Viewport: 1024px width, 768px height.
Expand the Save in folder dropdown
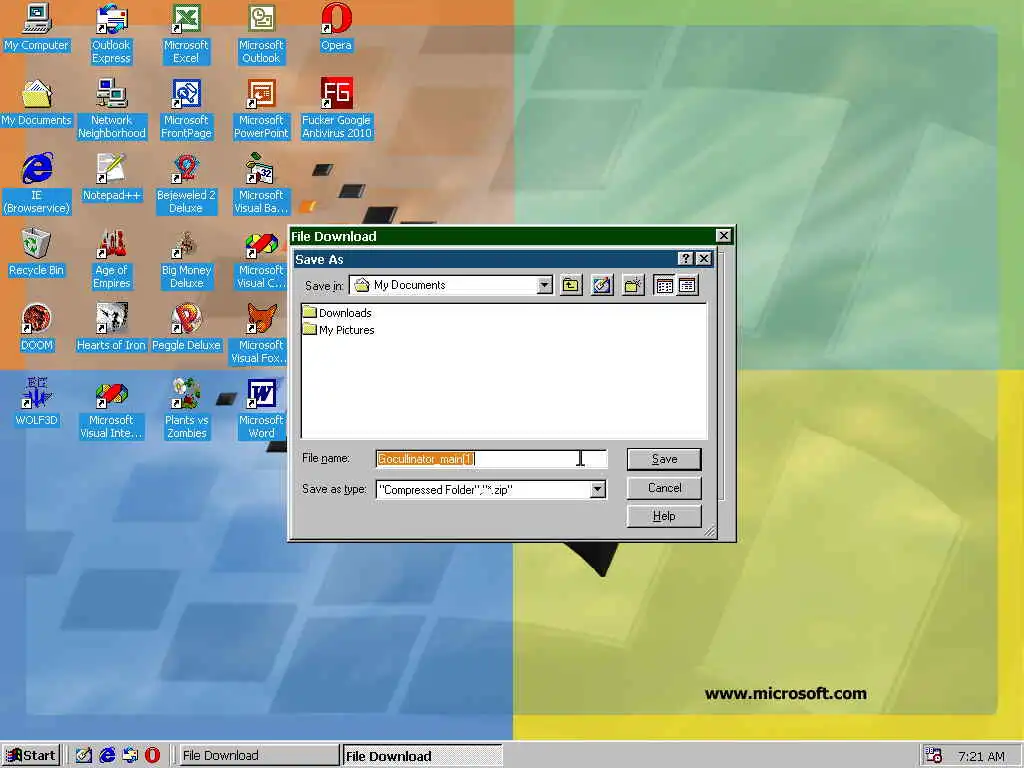click(x=544, y=285)
